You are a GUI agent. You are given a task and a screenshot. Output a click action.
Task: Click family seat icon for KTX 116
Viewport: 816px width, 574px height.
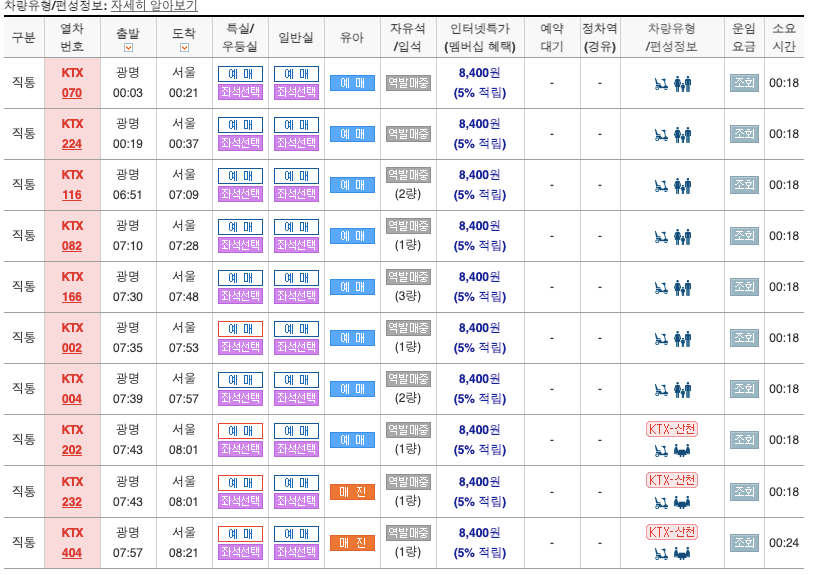[683, 186]
